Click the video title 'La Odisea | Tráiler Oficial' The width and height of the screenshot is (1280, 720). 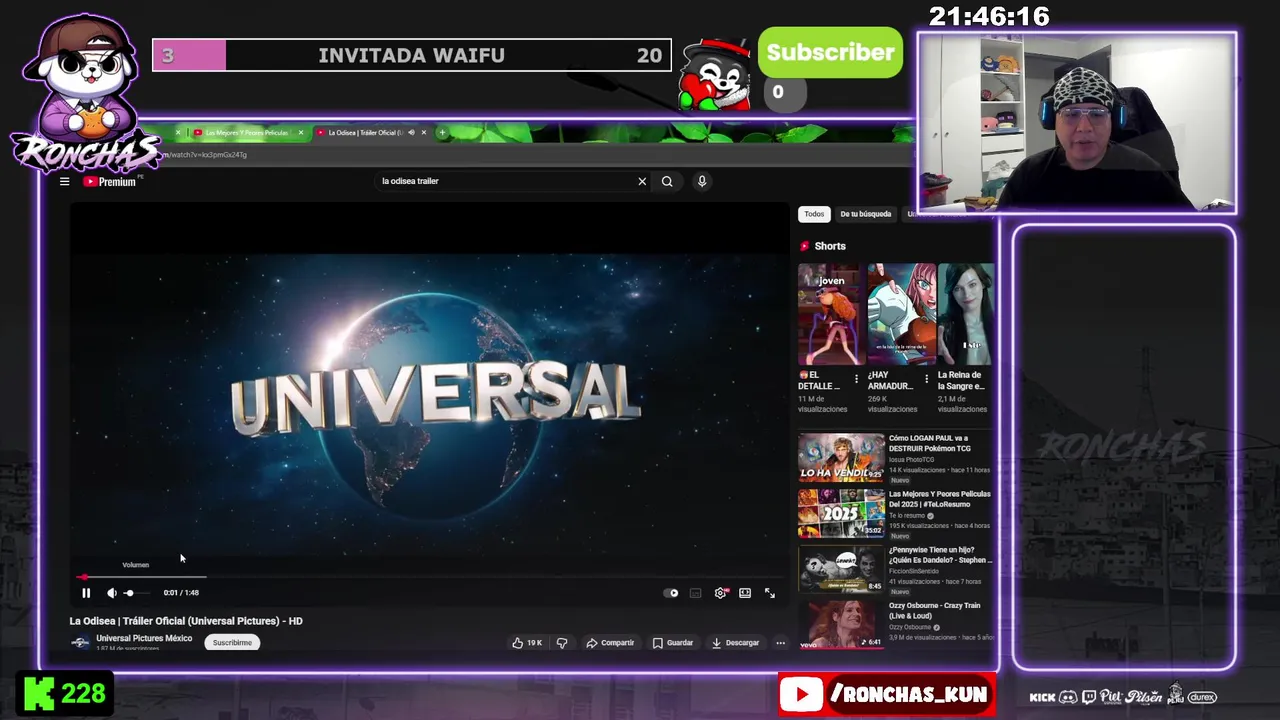(186, 621)
